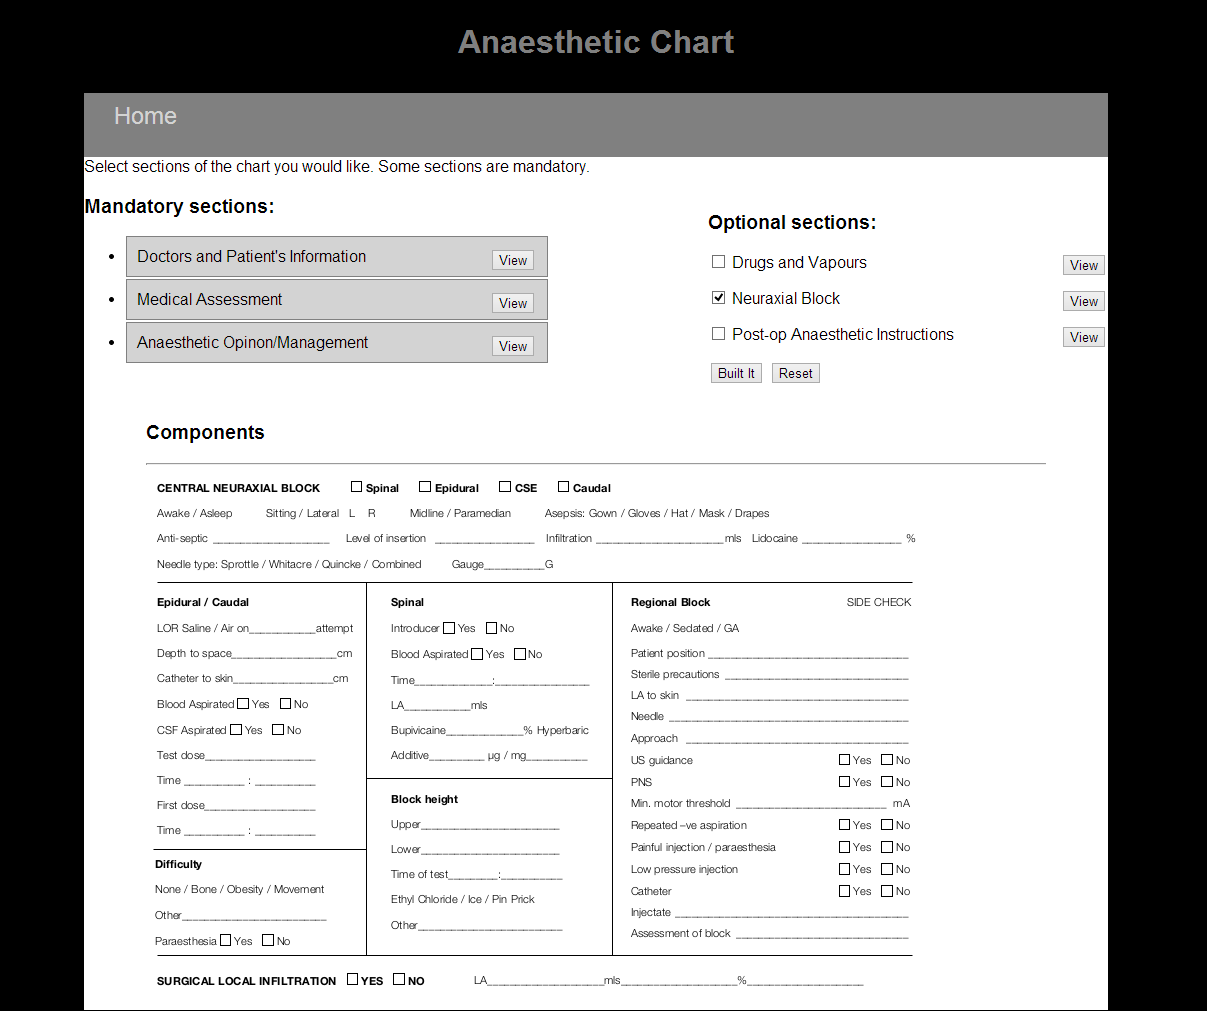
Task: Open the Home menu
Action: 145,116
